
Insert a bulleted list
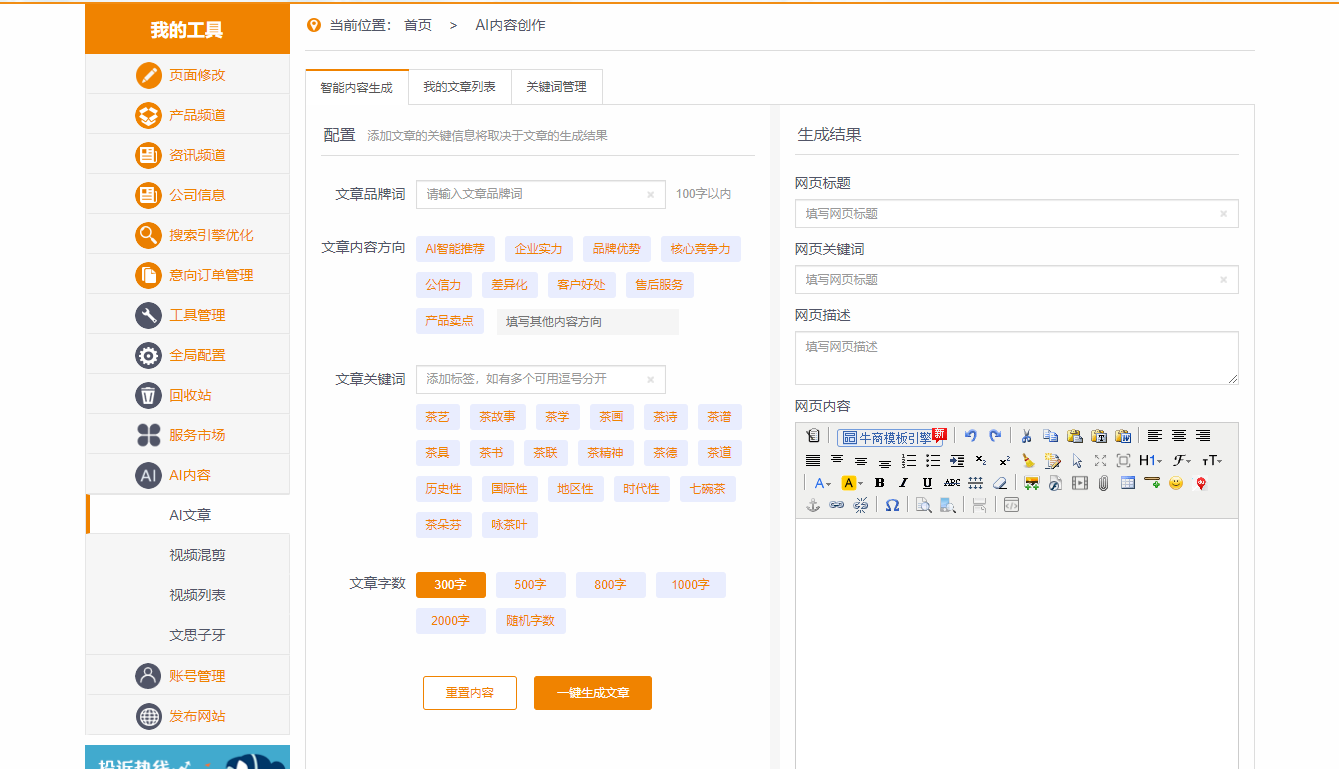click(933, 461)
